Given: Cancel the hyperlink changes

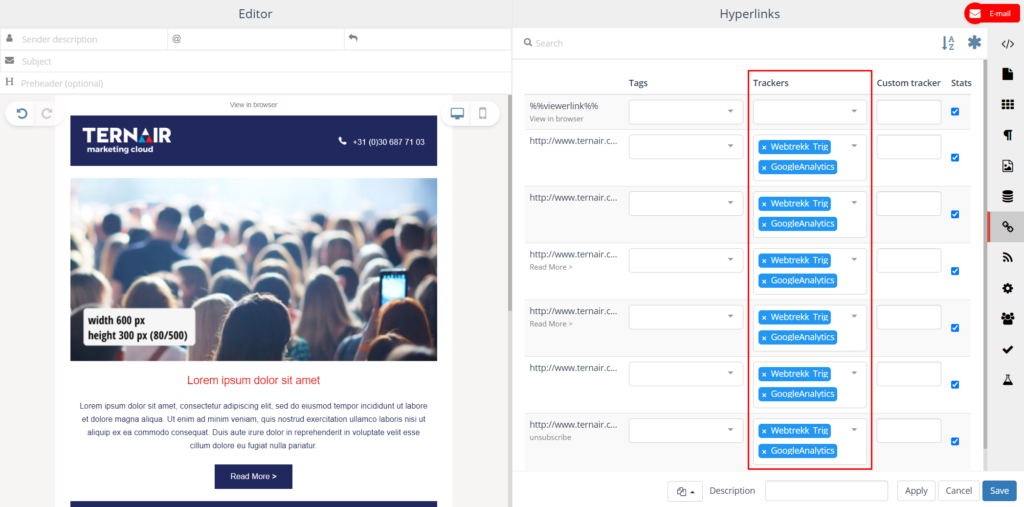Looking at the screenshot, I should [x=959, y=491].
